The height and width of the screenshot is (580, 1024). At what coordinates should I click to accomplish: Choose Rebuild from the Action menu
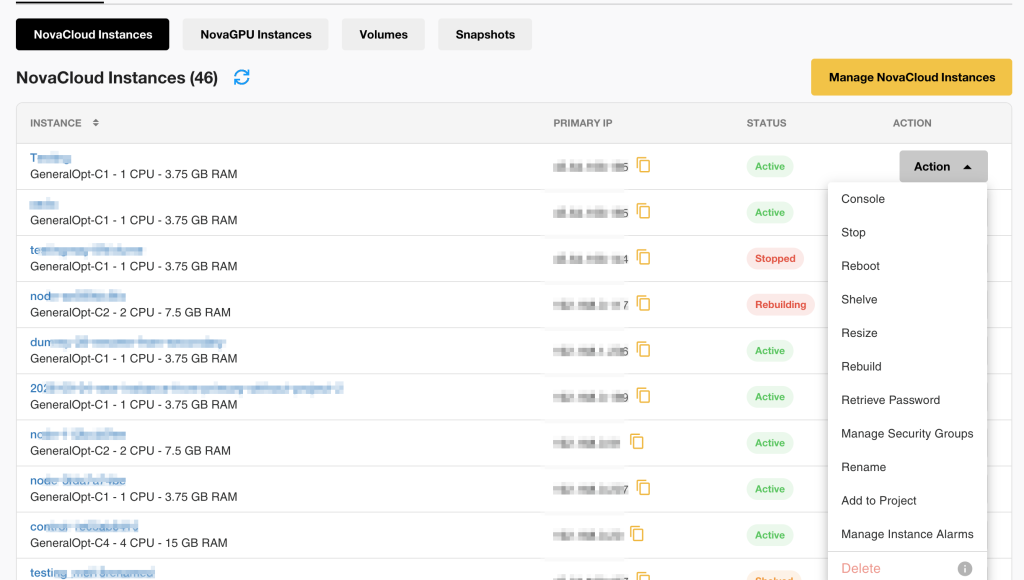pos(861,366)
